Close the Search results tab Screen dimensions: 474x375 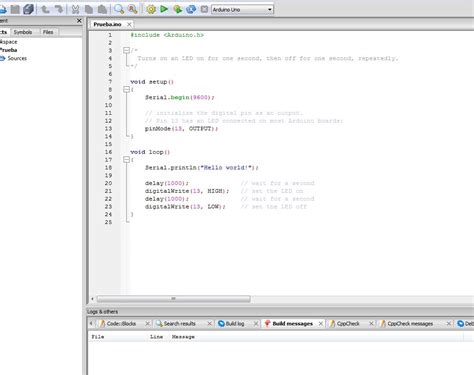[210, 324]
